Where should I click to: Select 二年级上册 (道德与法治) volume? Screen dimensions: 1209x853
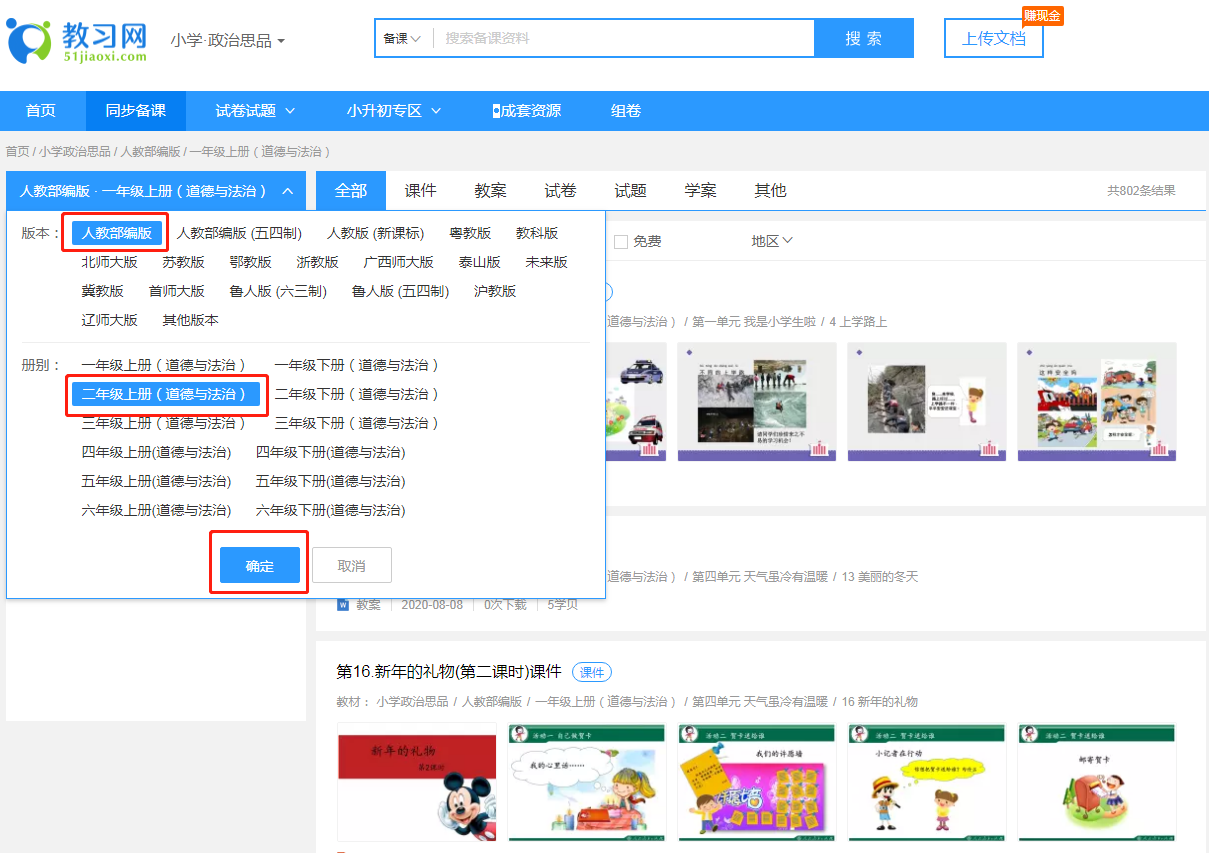pos(166,394)
